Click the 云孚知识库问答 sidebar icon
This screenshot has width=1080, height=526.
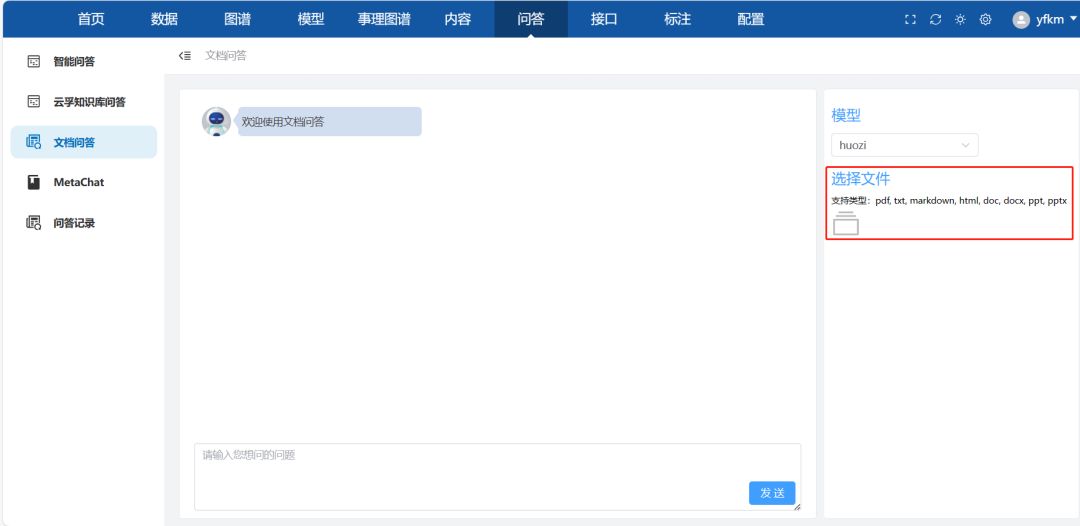33,102
